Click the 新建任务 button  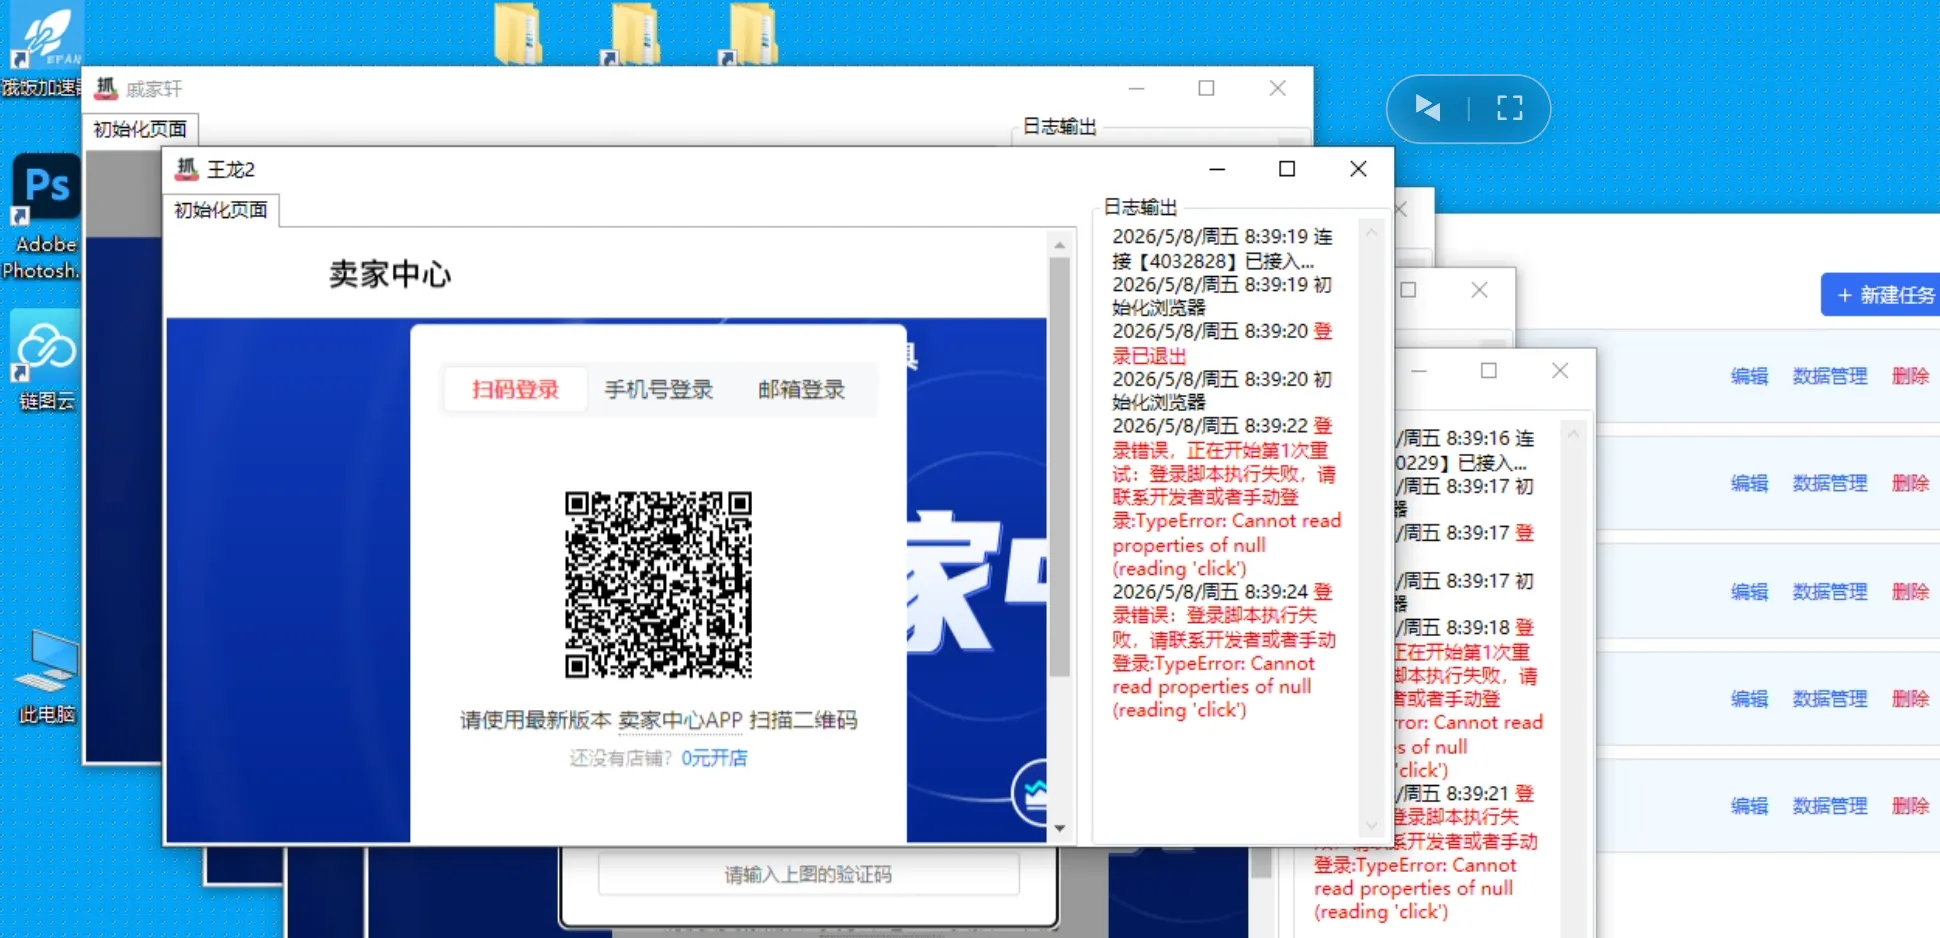(x=1882, y=295)
